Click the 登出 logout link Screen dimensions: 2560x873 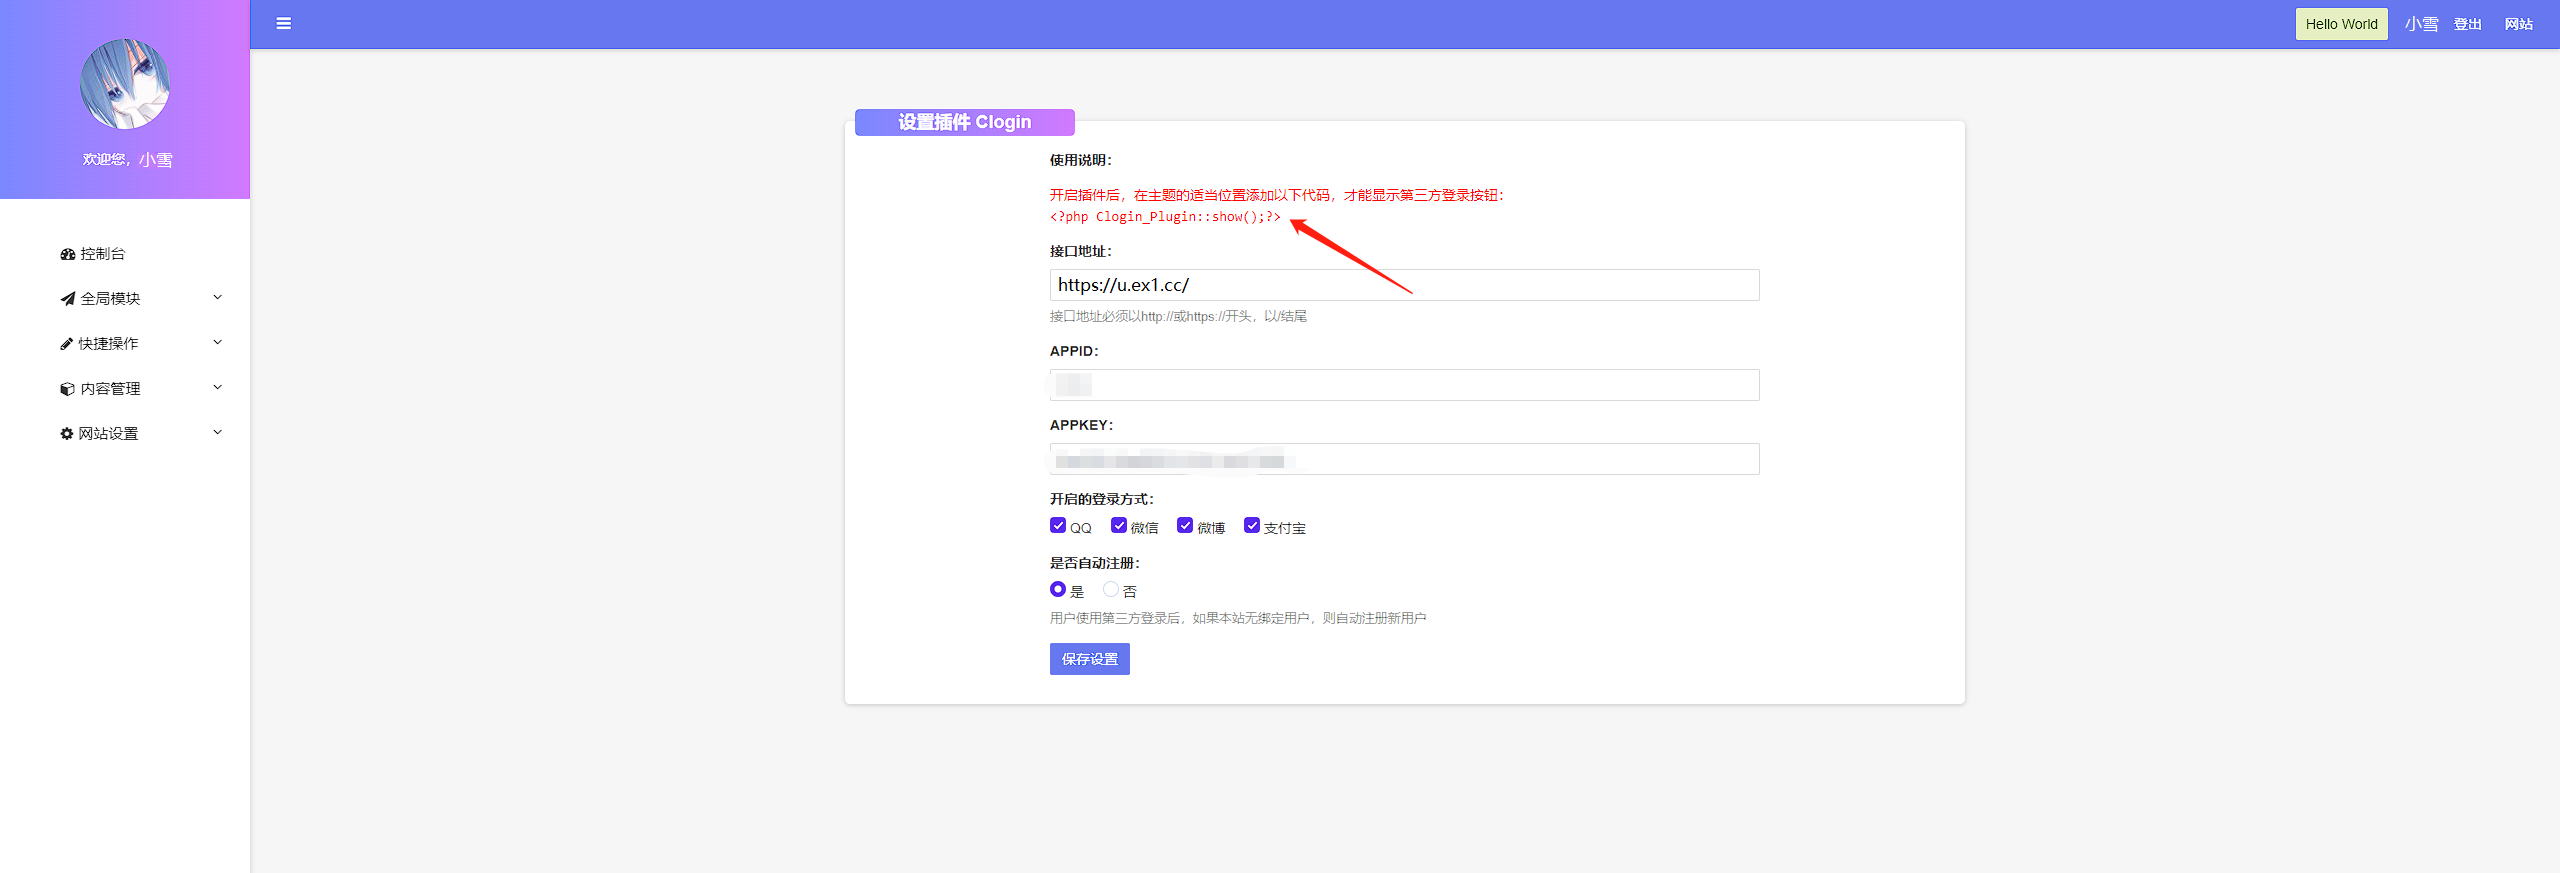pyautogui.click(x=2468, y=24)
